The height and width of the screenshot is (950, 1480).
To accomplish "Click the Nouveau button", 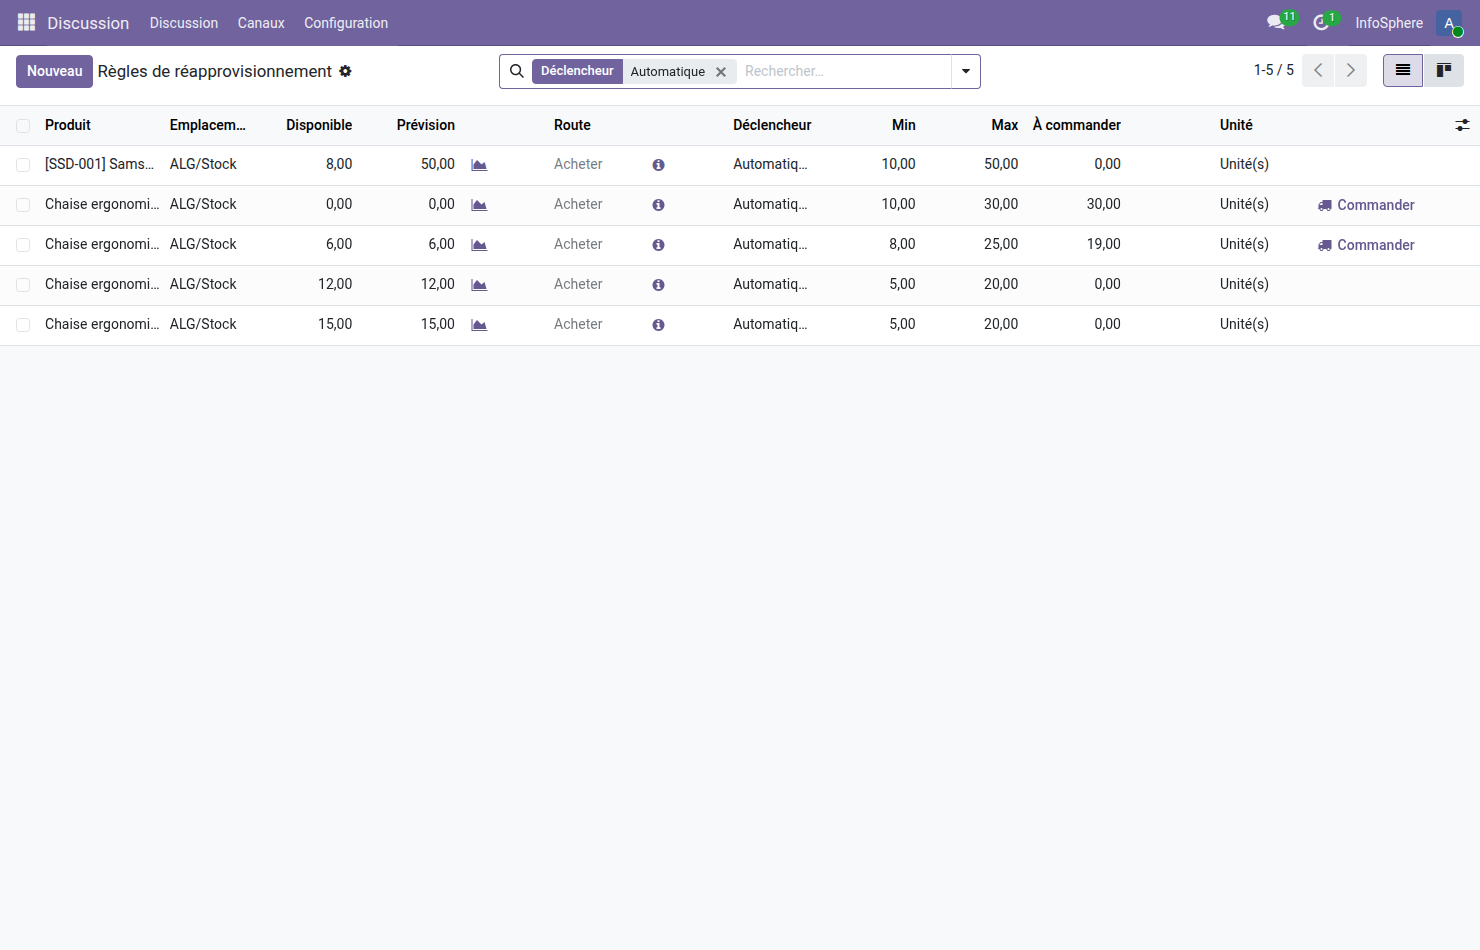I will (54, 71).
